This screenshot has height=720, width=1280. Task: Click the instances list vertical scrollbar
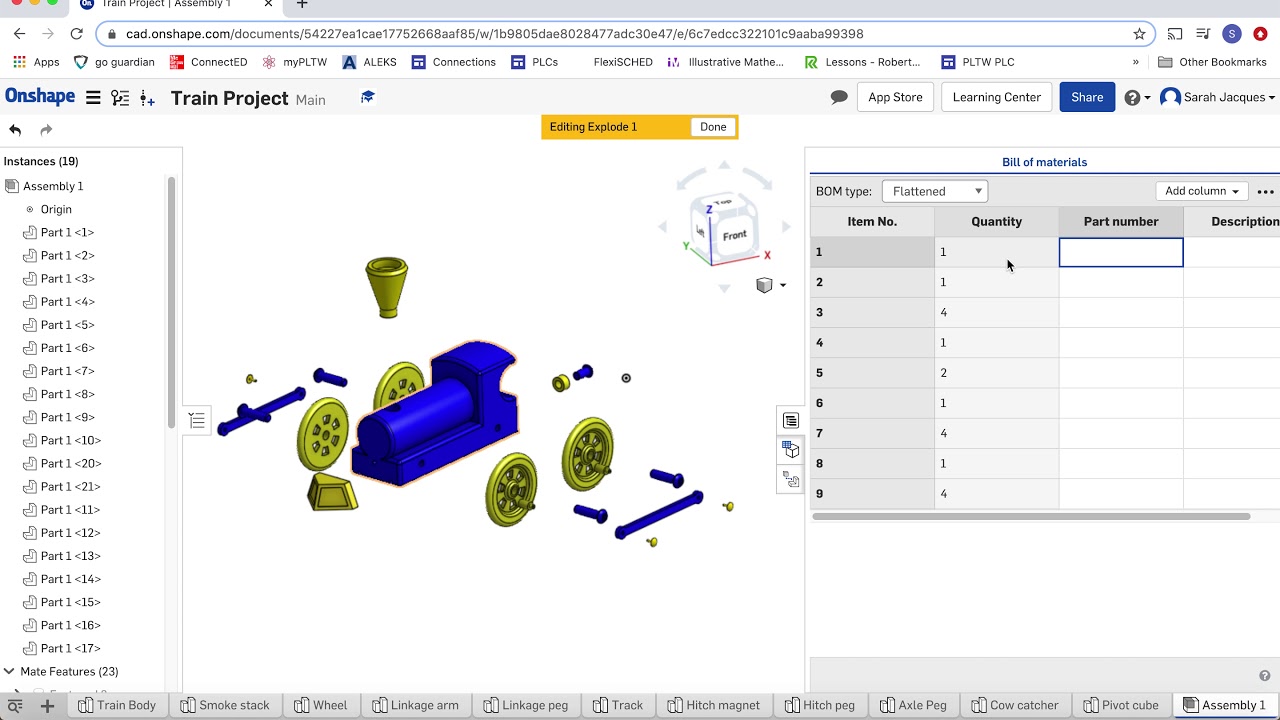[171, 305]
